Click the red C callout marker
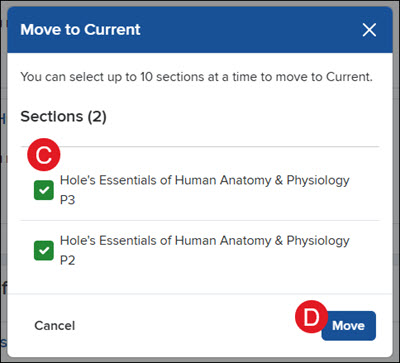 (x=44, y=155)
